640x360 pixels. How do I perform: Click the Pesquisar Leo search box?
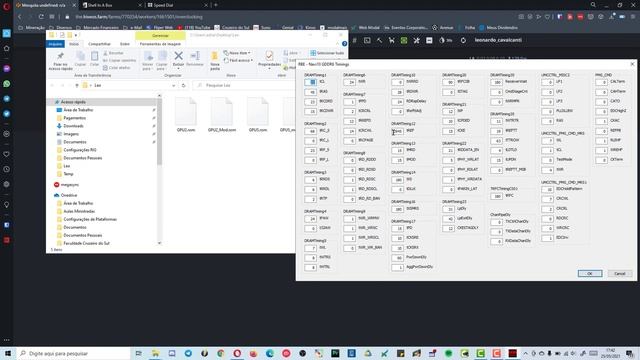pyautogui.click(x=244, y=85)
